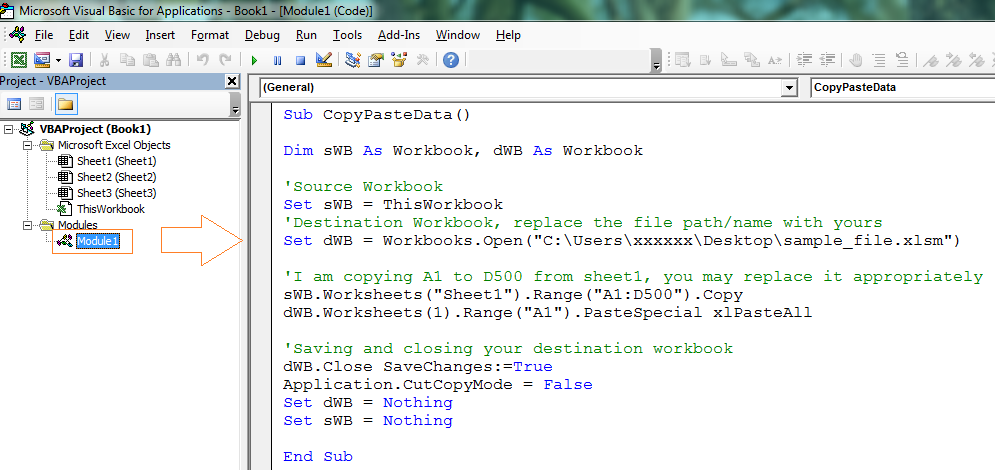Click the Insert UserForm toolbar icon

(x=42, y=60)
